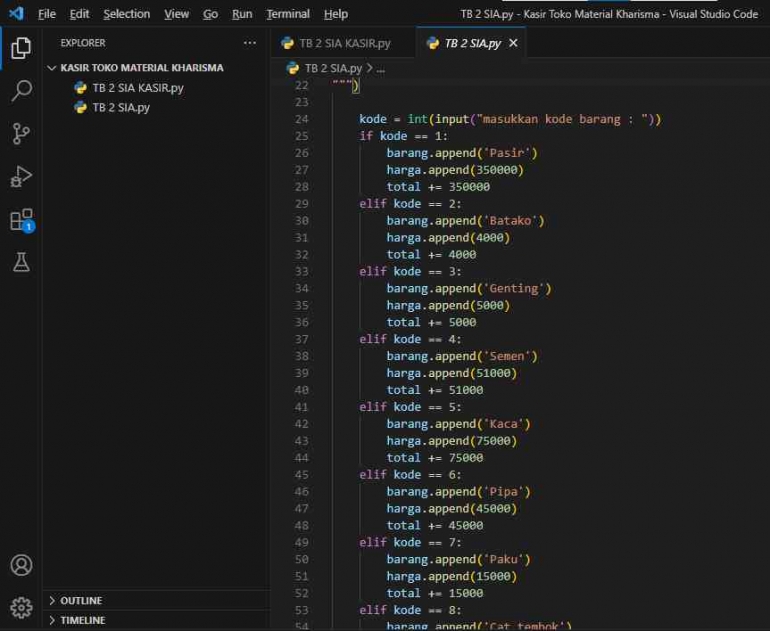Open the File menu
Screen dimensions: 770x631
tap(47, 14)
